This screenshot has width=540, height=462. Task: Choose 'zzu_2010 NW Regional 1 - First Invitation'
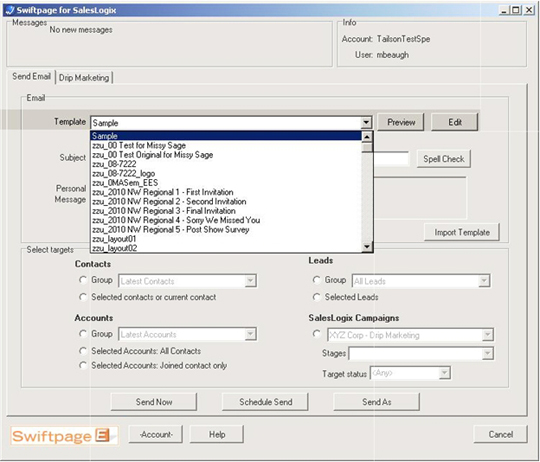[x=226, y=192]
